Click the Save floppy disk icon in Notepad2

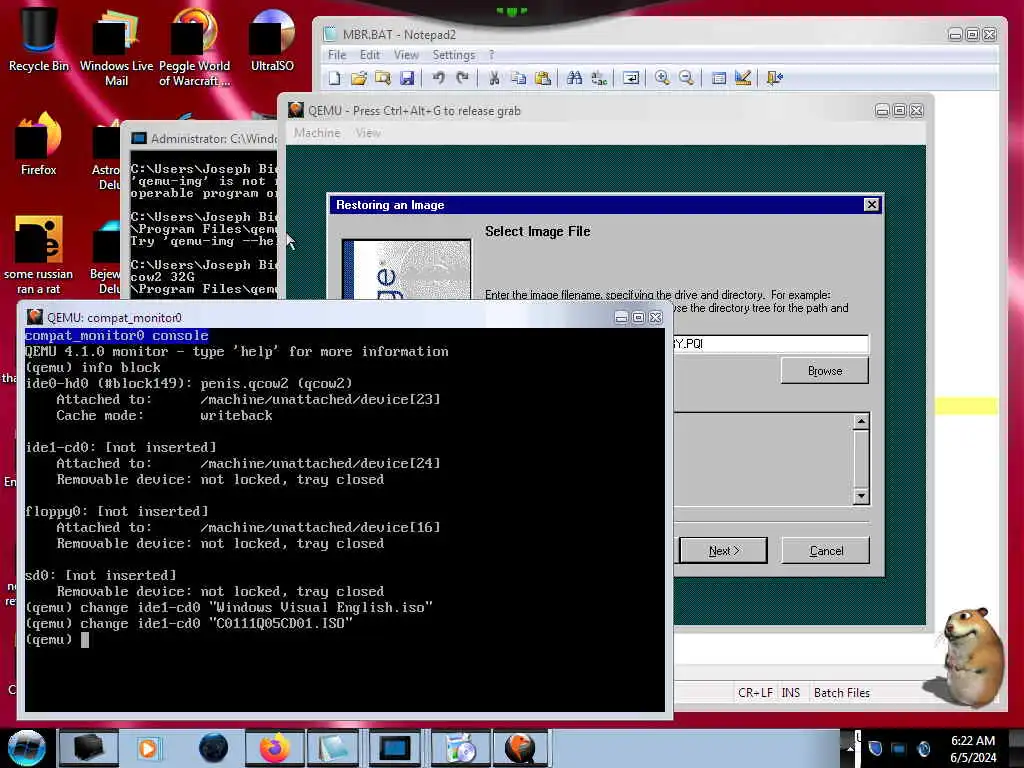tap(407, 78)
